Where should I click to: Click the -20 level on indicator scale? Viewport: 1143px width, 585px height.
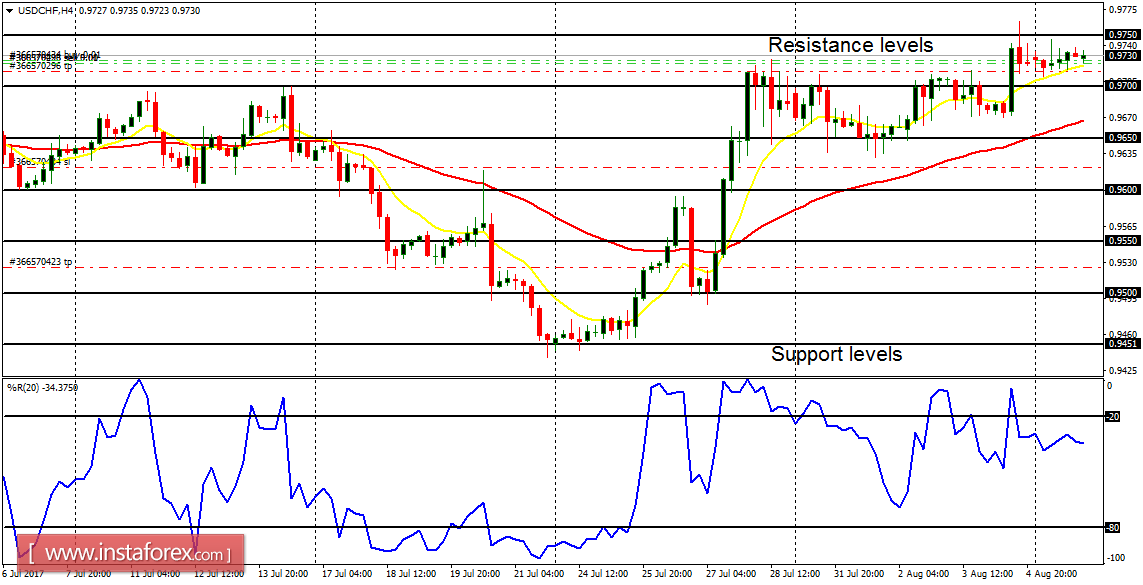click(x=1113, y=417)
